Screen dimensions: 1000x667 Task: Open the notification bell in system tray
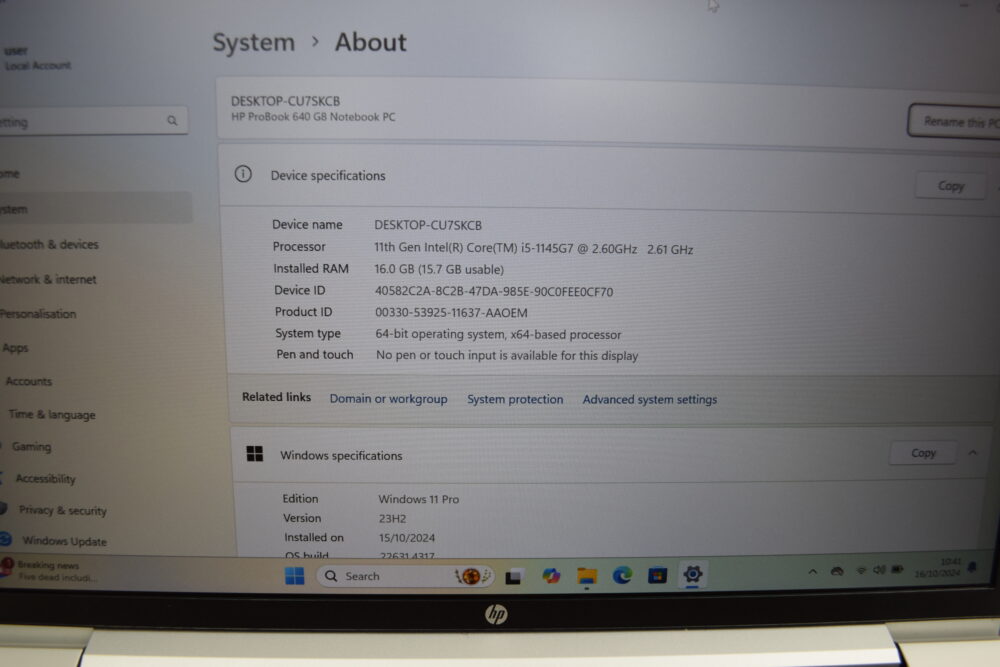coord(972,567)
